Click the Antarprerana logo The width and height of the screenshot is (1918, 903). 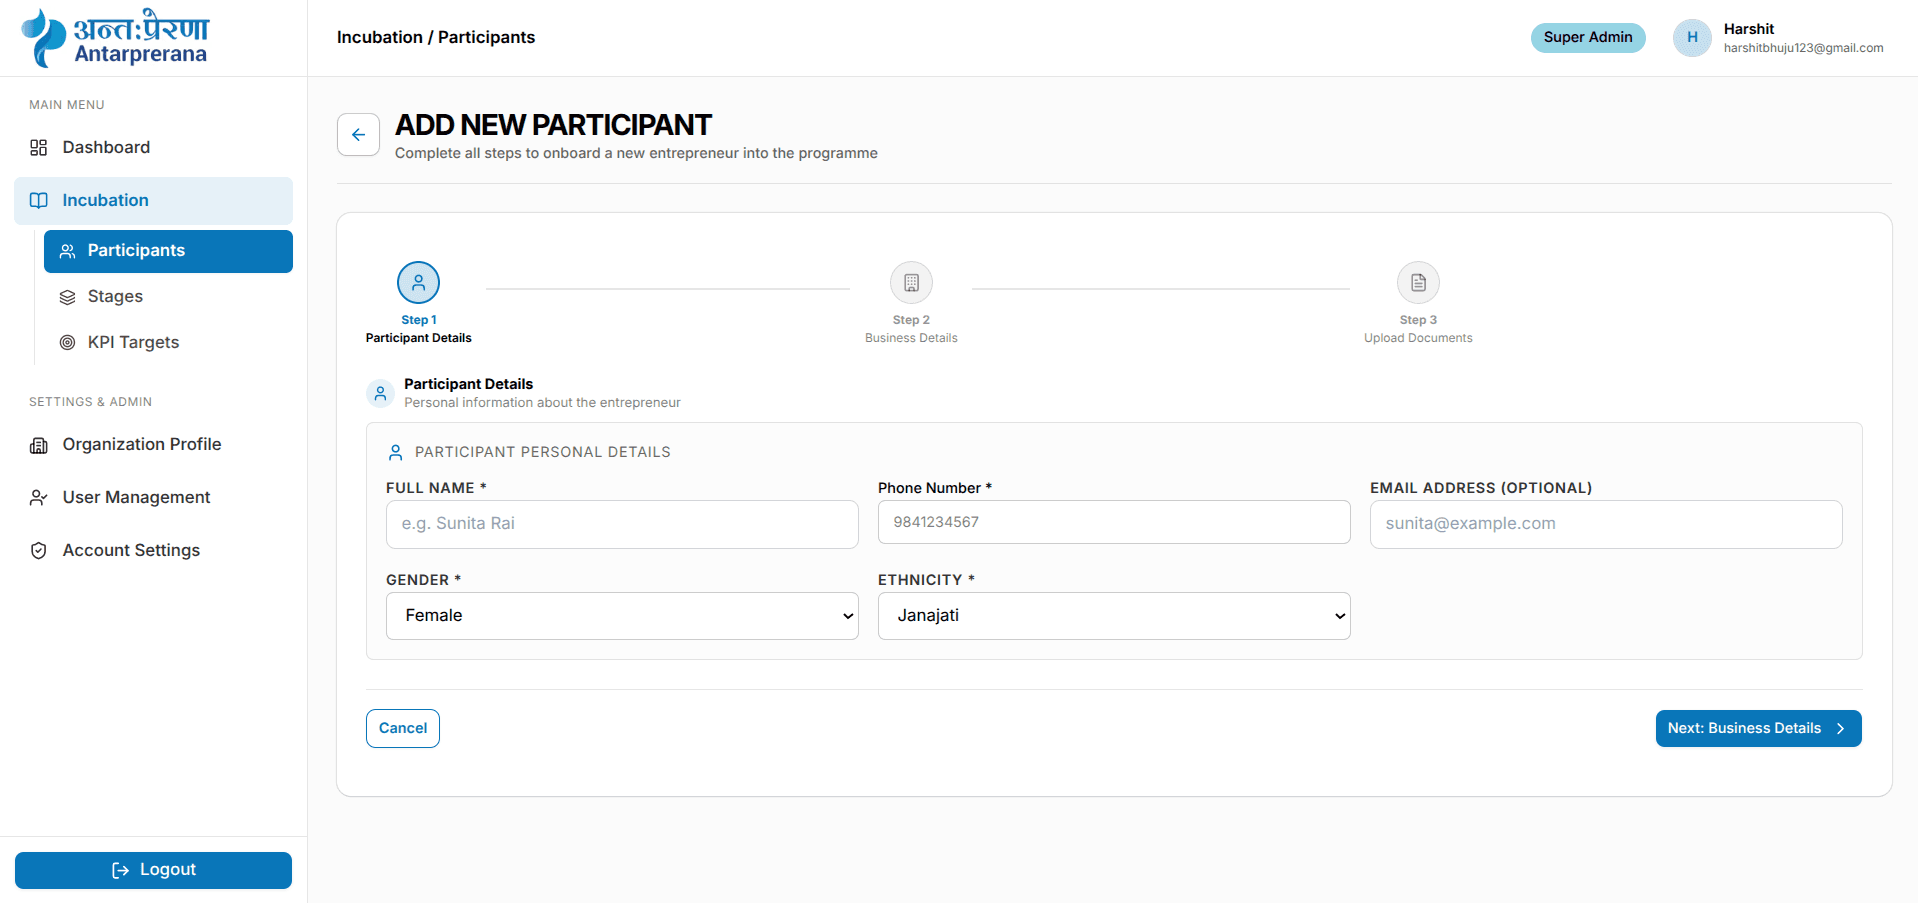pos(115,38)
